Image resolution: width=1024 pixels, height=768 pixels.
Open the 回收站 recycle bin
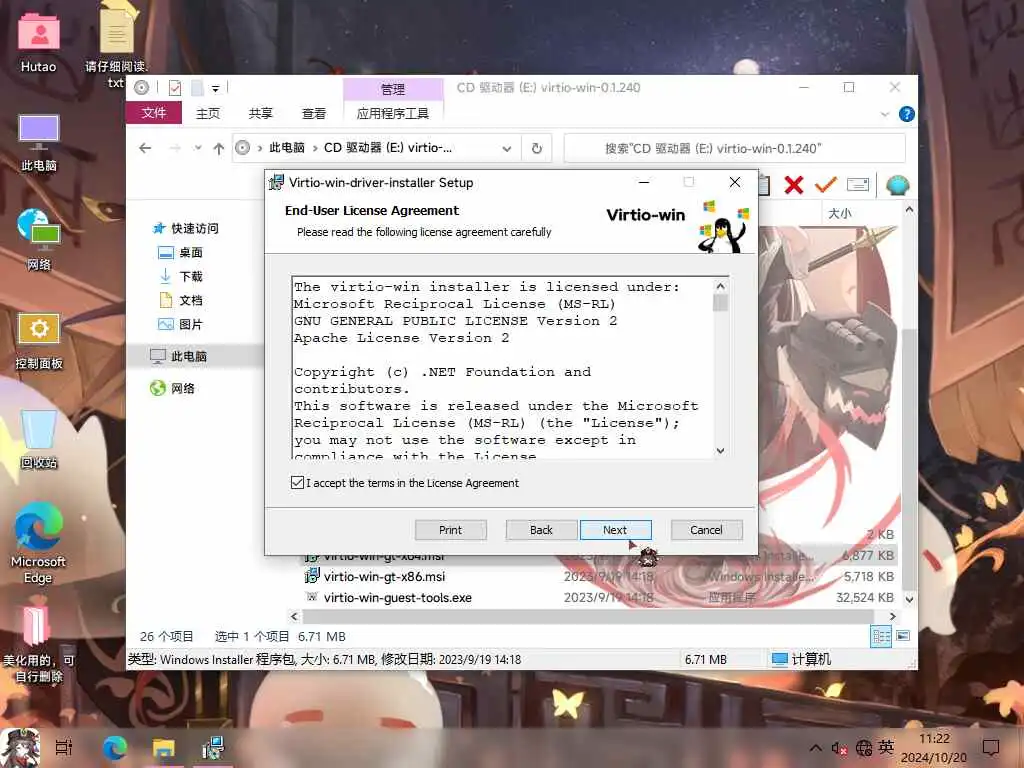39,440
